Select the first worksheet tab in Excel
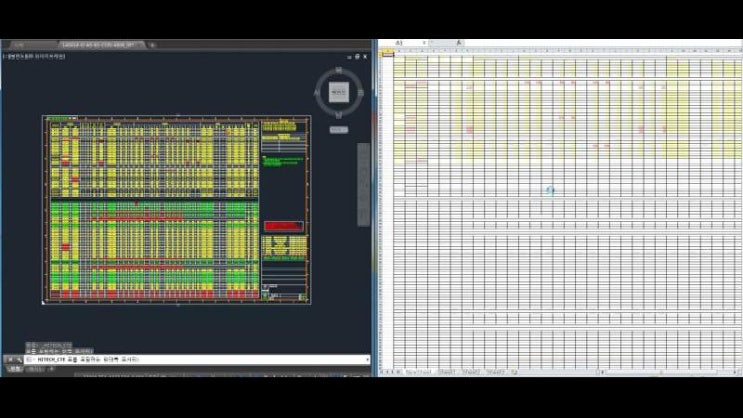 click(419, 373)
